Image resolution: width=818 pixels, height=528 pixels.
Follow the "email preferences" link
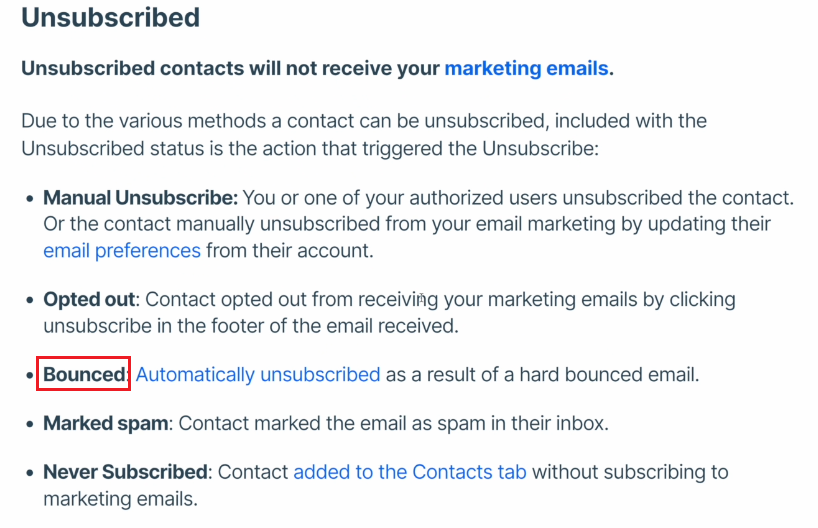(122, 251)
